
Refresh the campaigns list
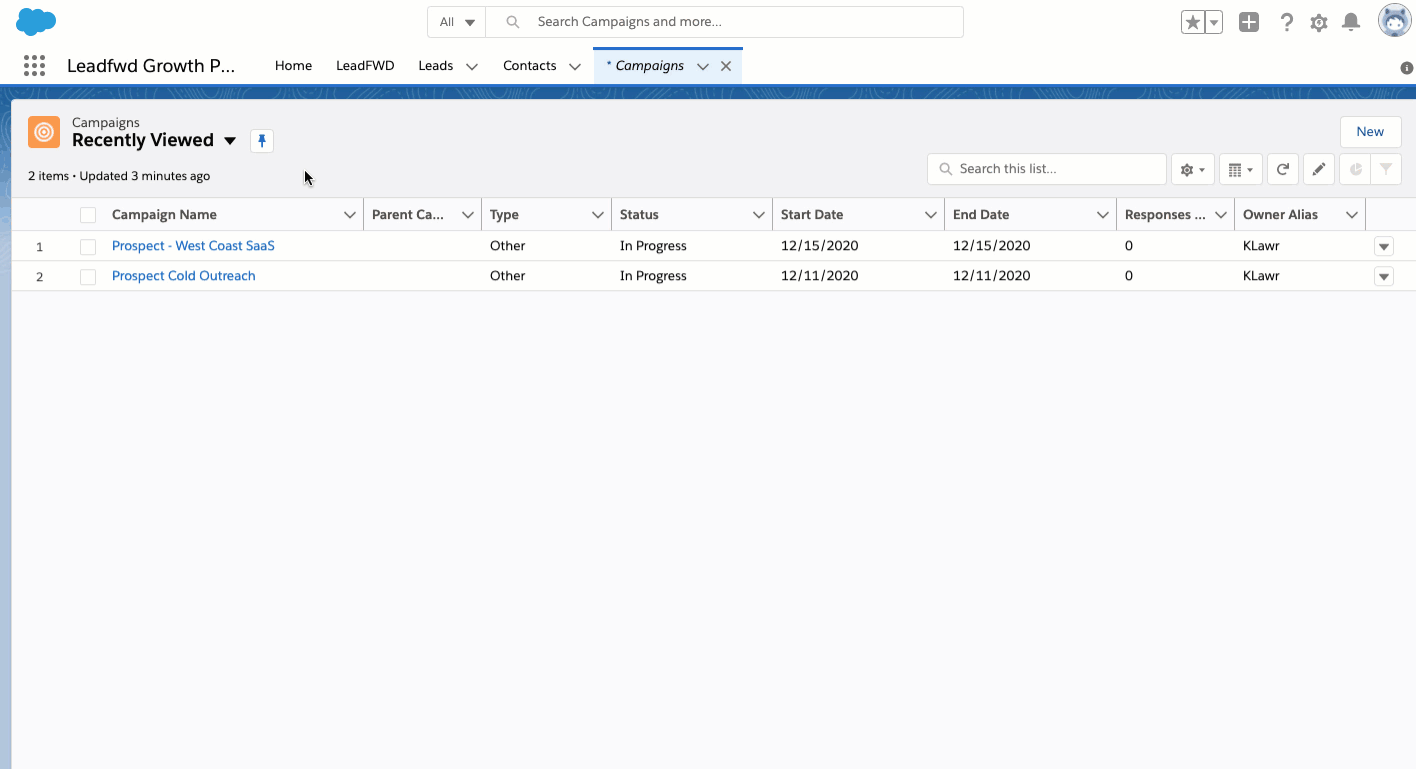[1282, 170]
